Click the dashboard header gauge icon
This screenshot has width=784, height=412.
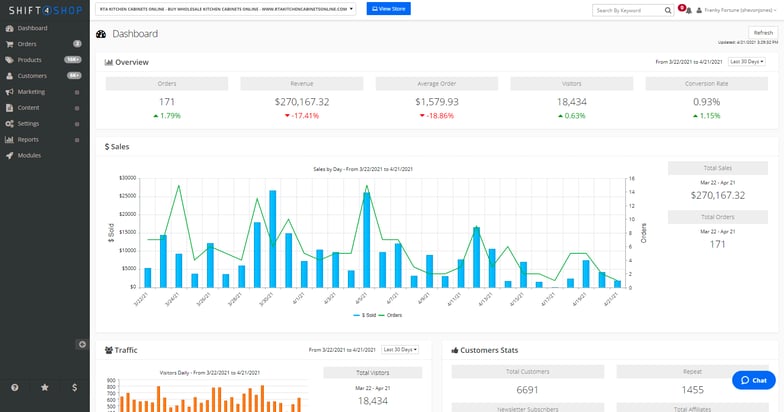(101, 34)
